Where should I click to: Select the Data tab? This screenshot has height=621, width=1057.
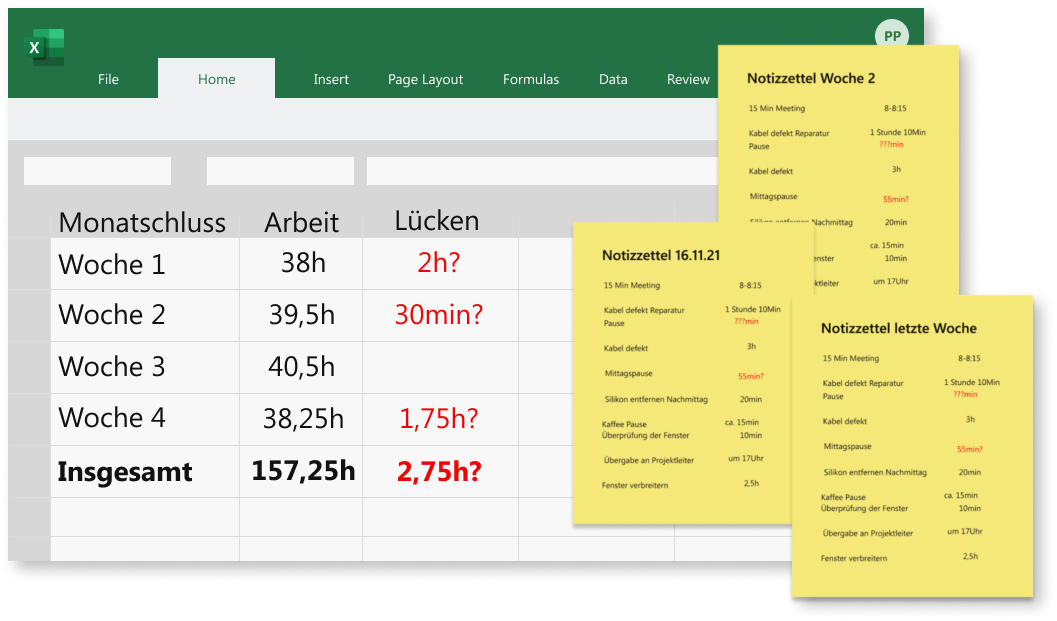(x=613, y=80)
